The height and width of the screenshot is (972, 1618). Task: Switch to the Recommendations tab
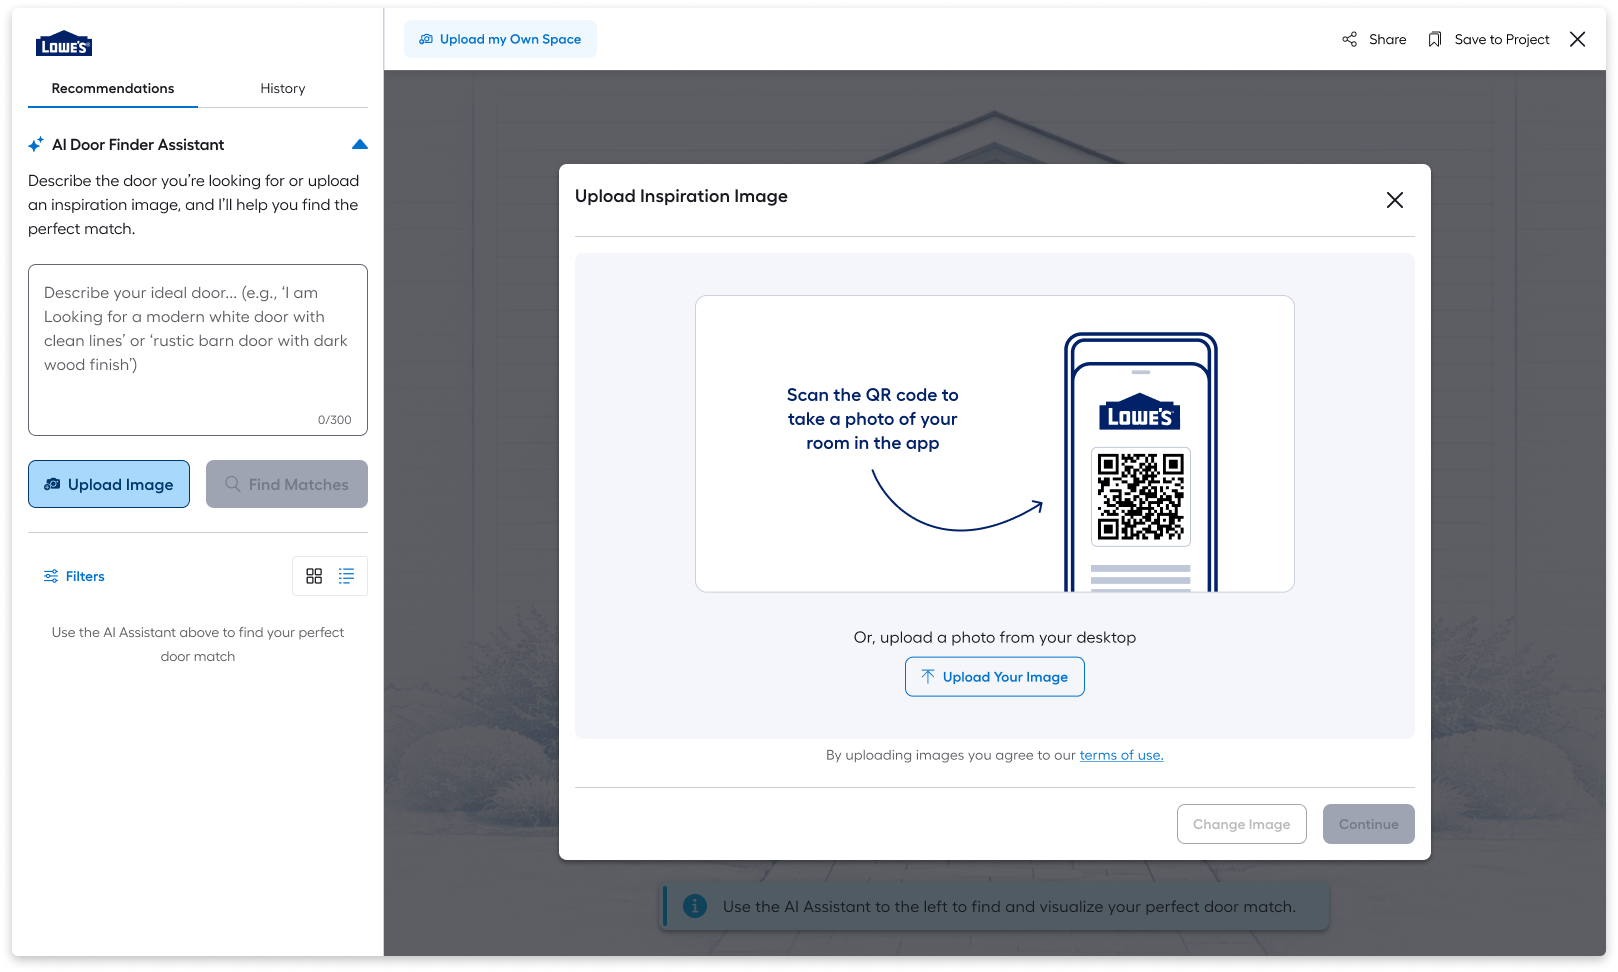point(113,88)
